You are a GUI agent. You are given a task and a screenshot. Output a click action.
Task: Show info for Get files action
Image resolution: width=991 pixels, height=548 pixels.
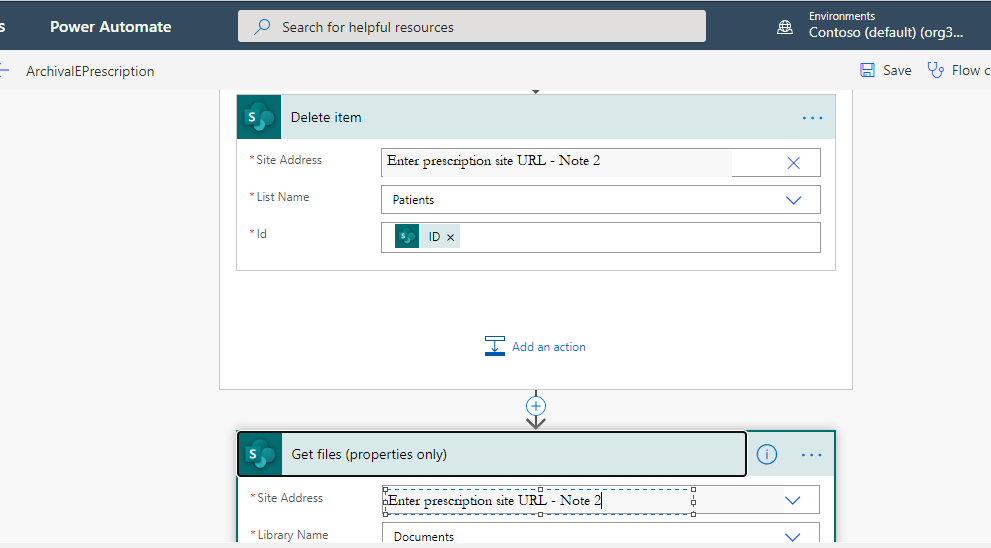(767, 454)
